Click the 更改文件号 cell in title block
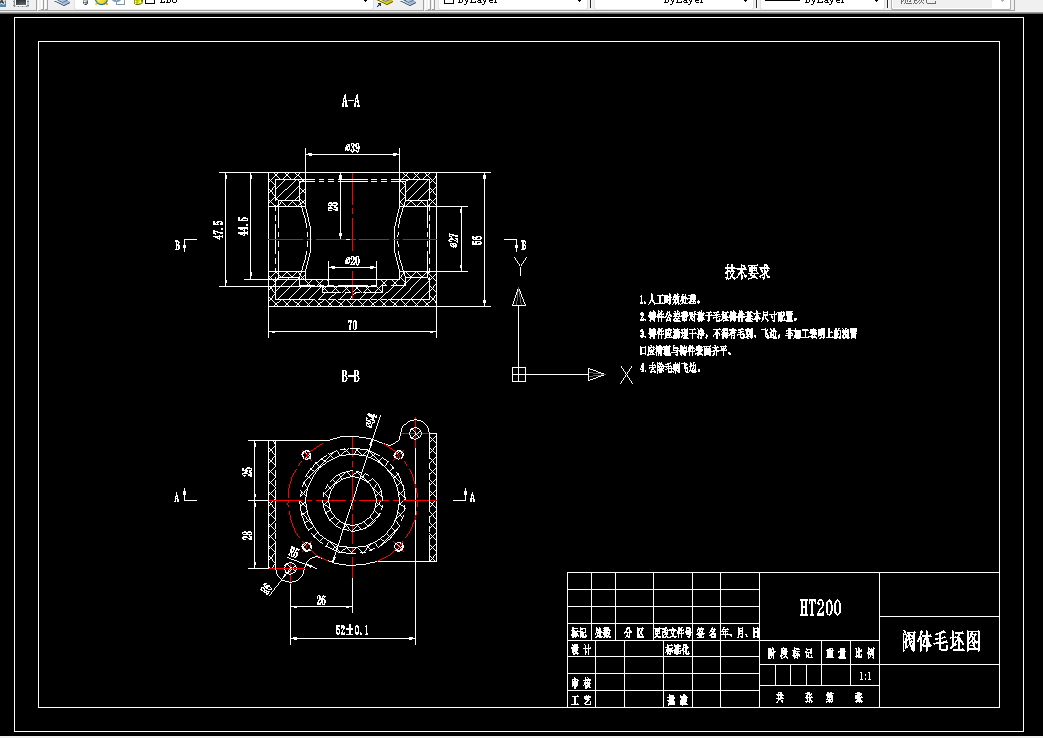The image size is (1043, 738). tap(672, 632)
